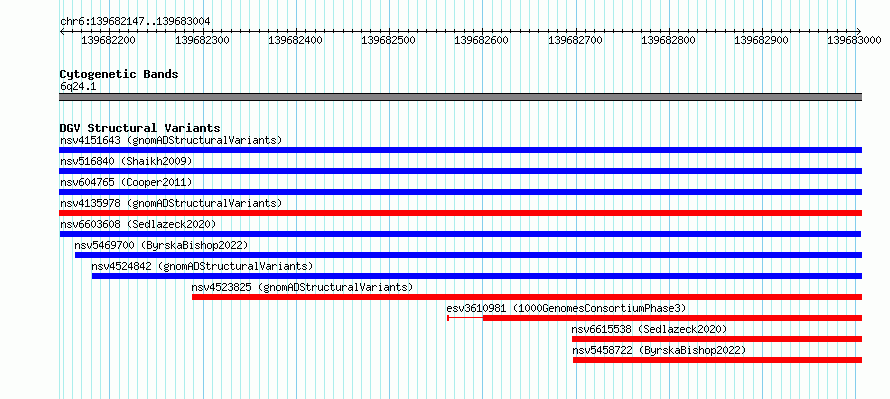Open variant label esv3610981 (1000GenomesConsortiumPhase3)
The image size is (890, 399).
[566, 308]
